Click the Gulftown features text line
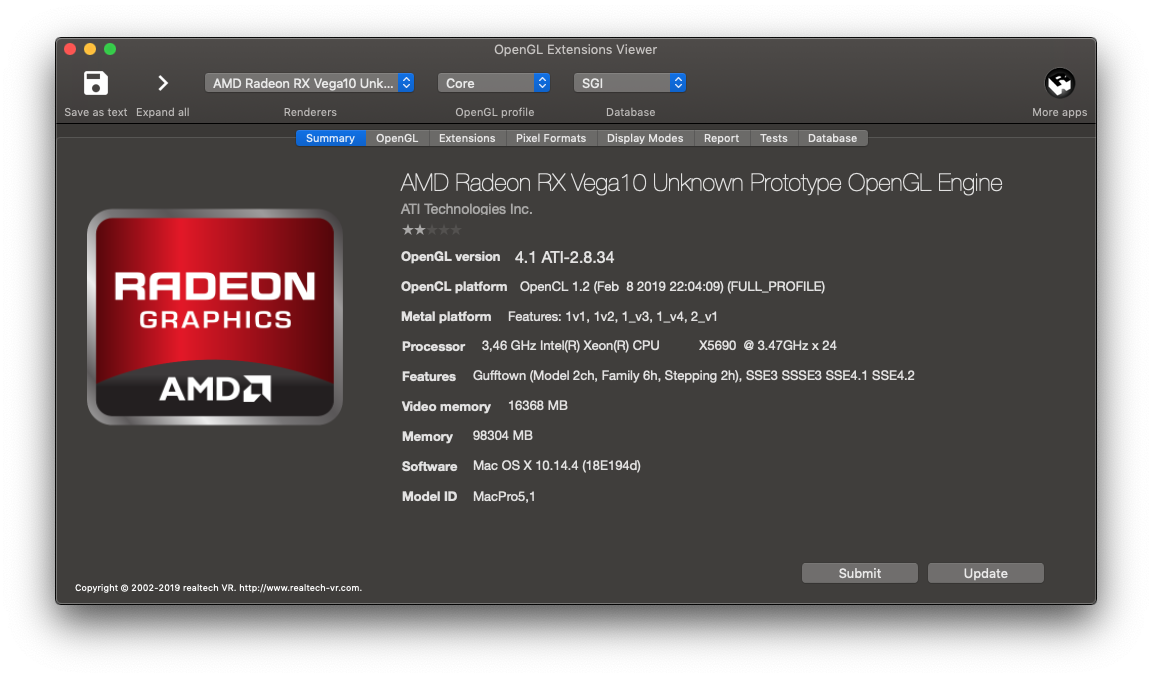 pyautogui.click(x=694, y=375)
